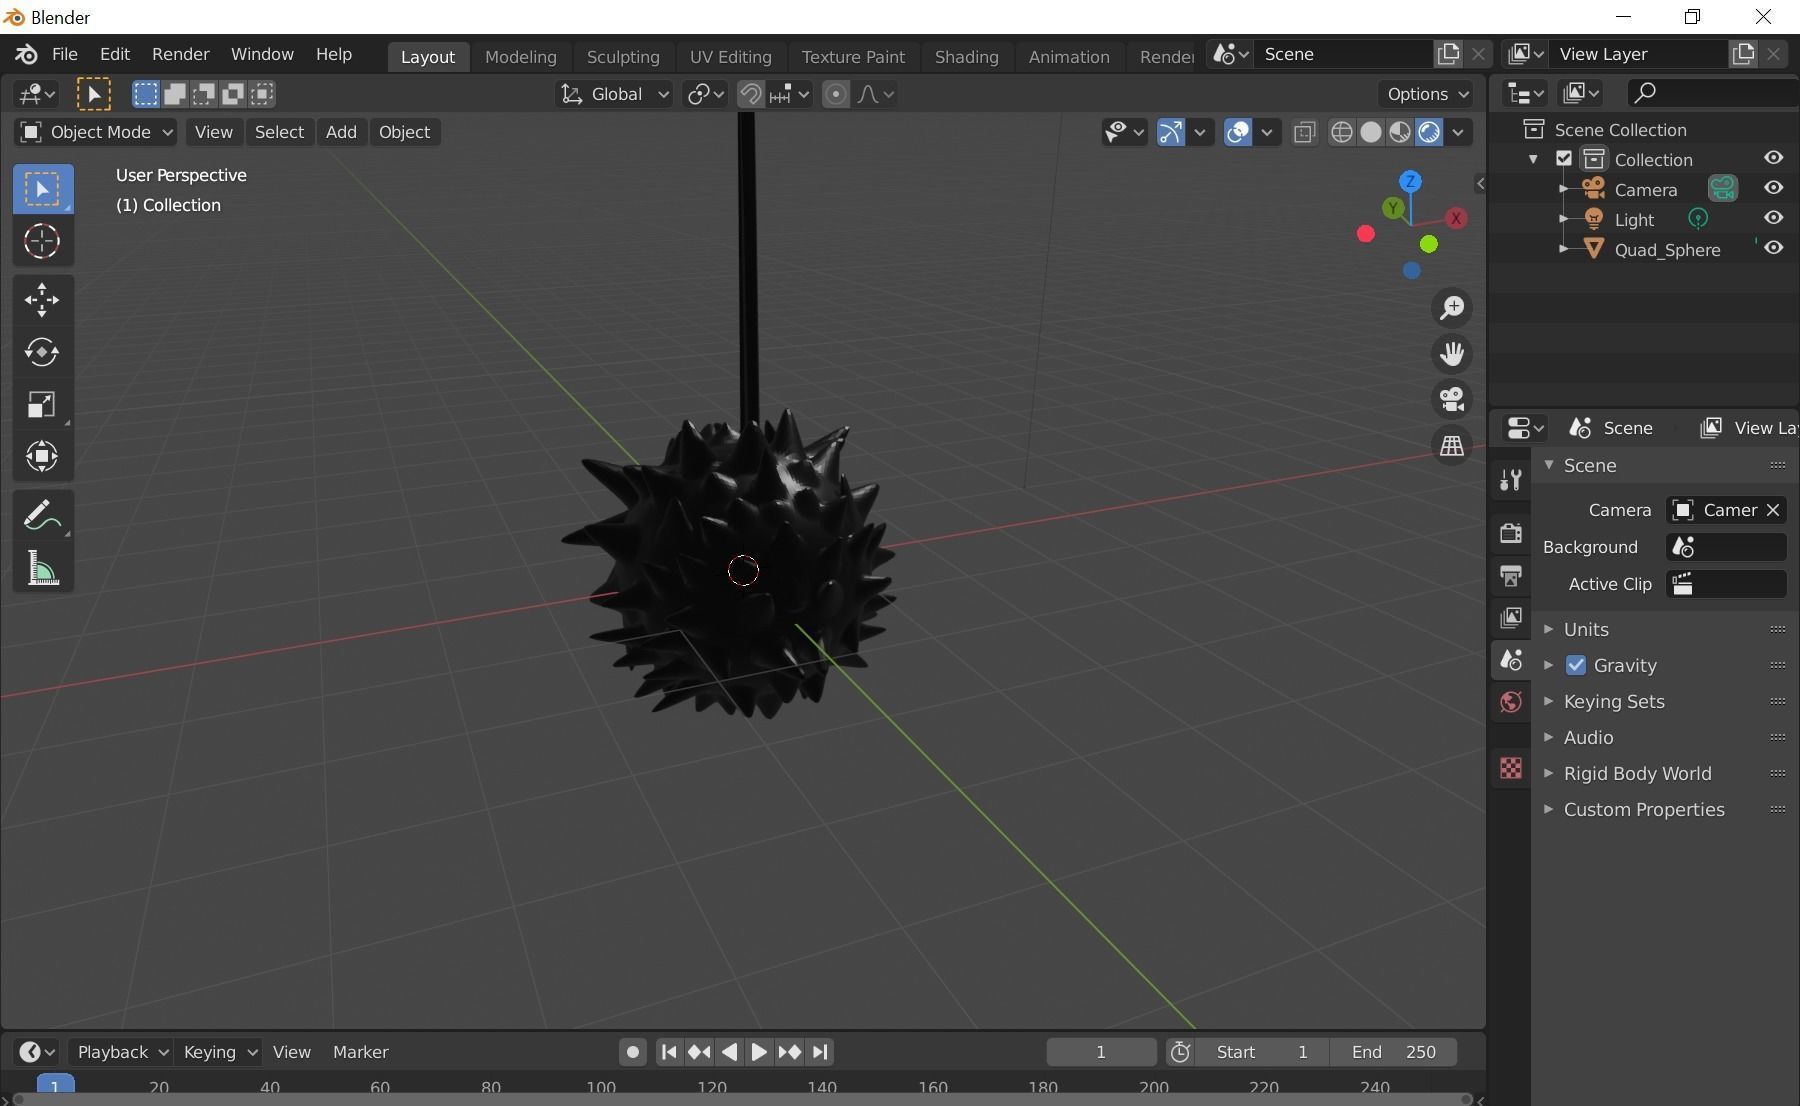Click the viewport zoom magnifier icon
The image size is (1800, 1106).
click(x=1452, y=308)
